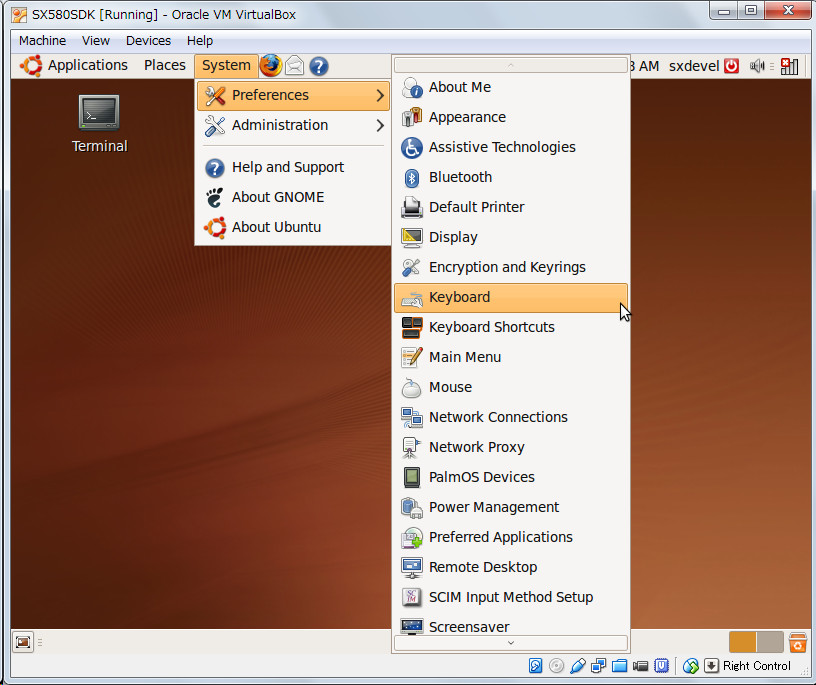Open the Terminal desktop icon
Image resolution: width=816 pixels, height=685 pixels.
pos(99,123)
